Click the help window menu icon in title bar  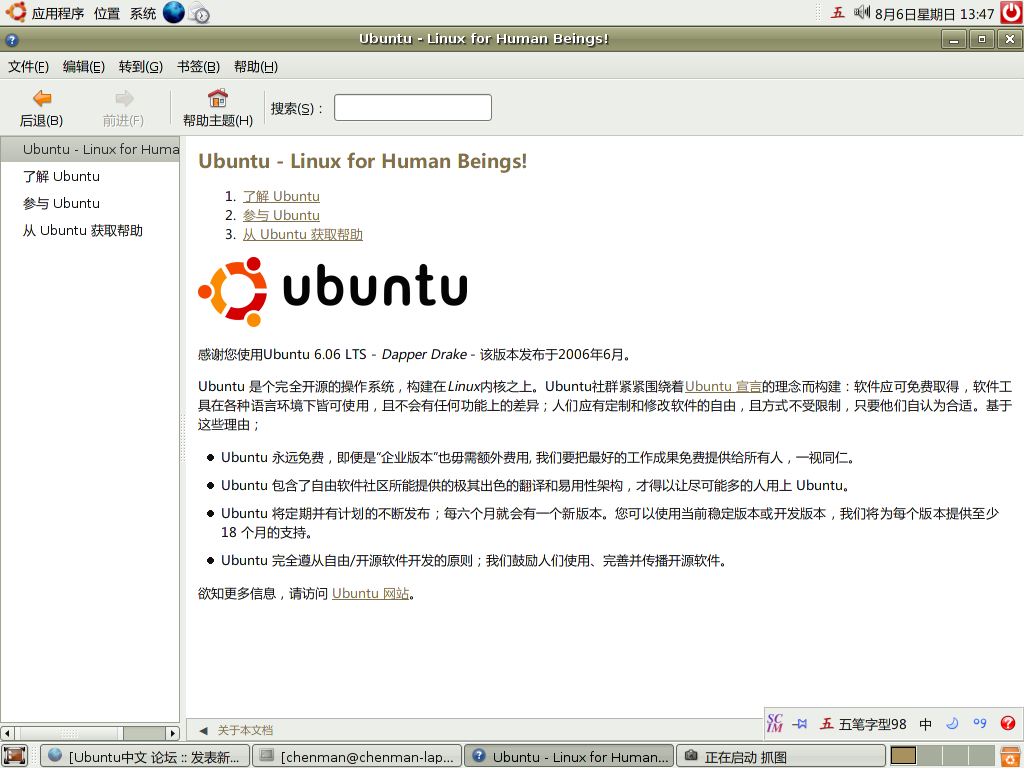tap(12, 39)
